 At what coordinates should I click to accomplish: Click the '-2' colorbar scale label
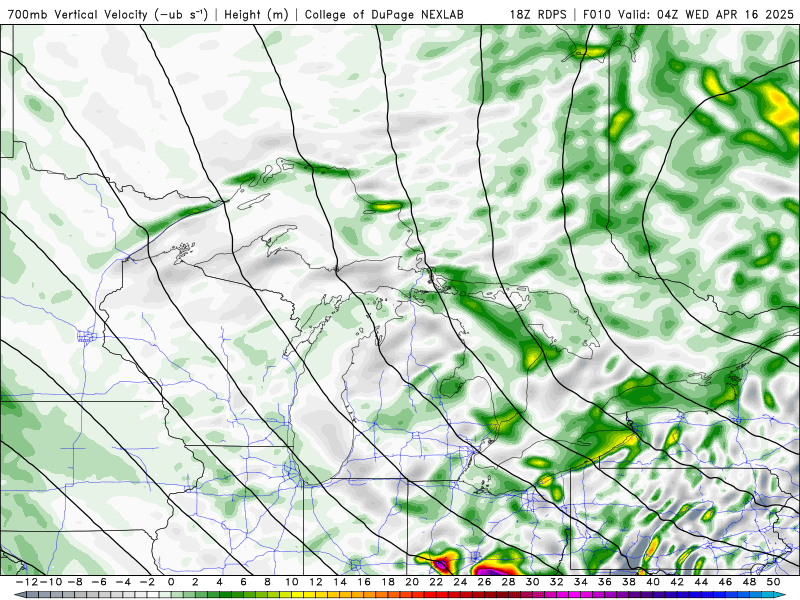pos(147,582)
